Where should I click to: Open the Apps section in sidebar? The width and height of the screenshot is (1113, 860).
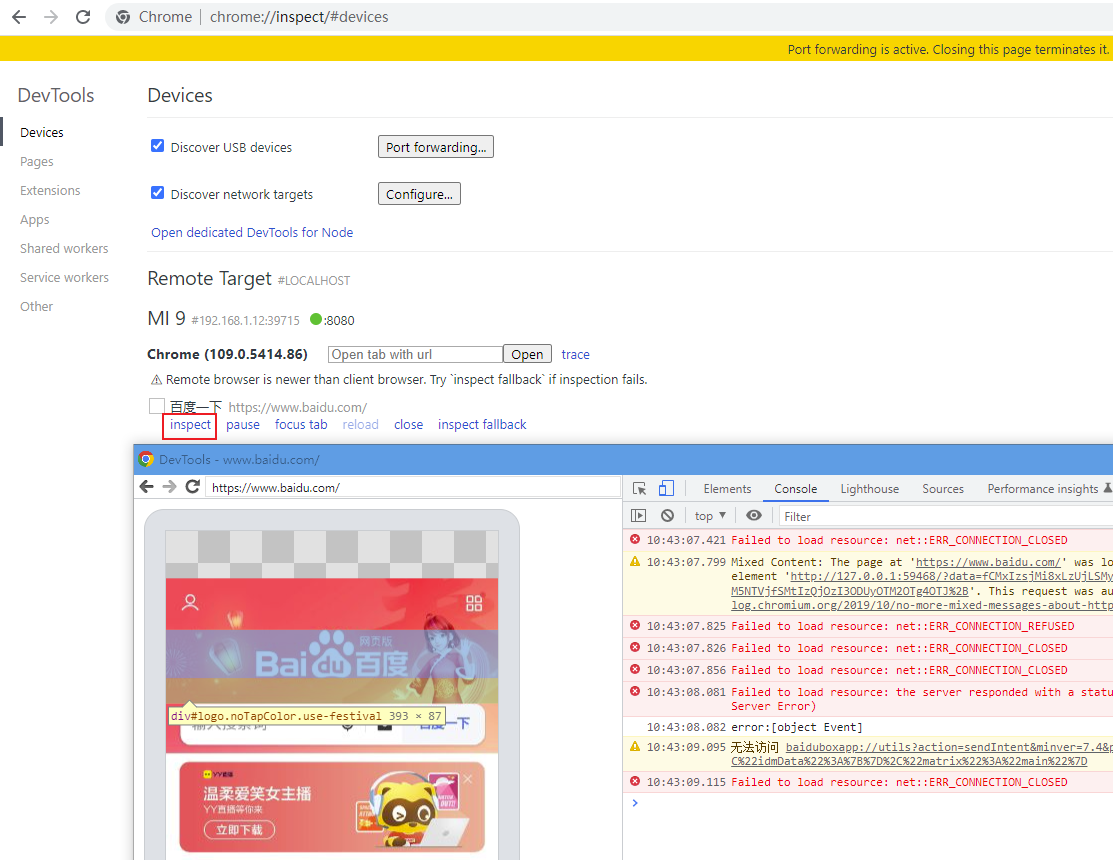pos(35,220)
